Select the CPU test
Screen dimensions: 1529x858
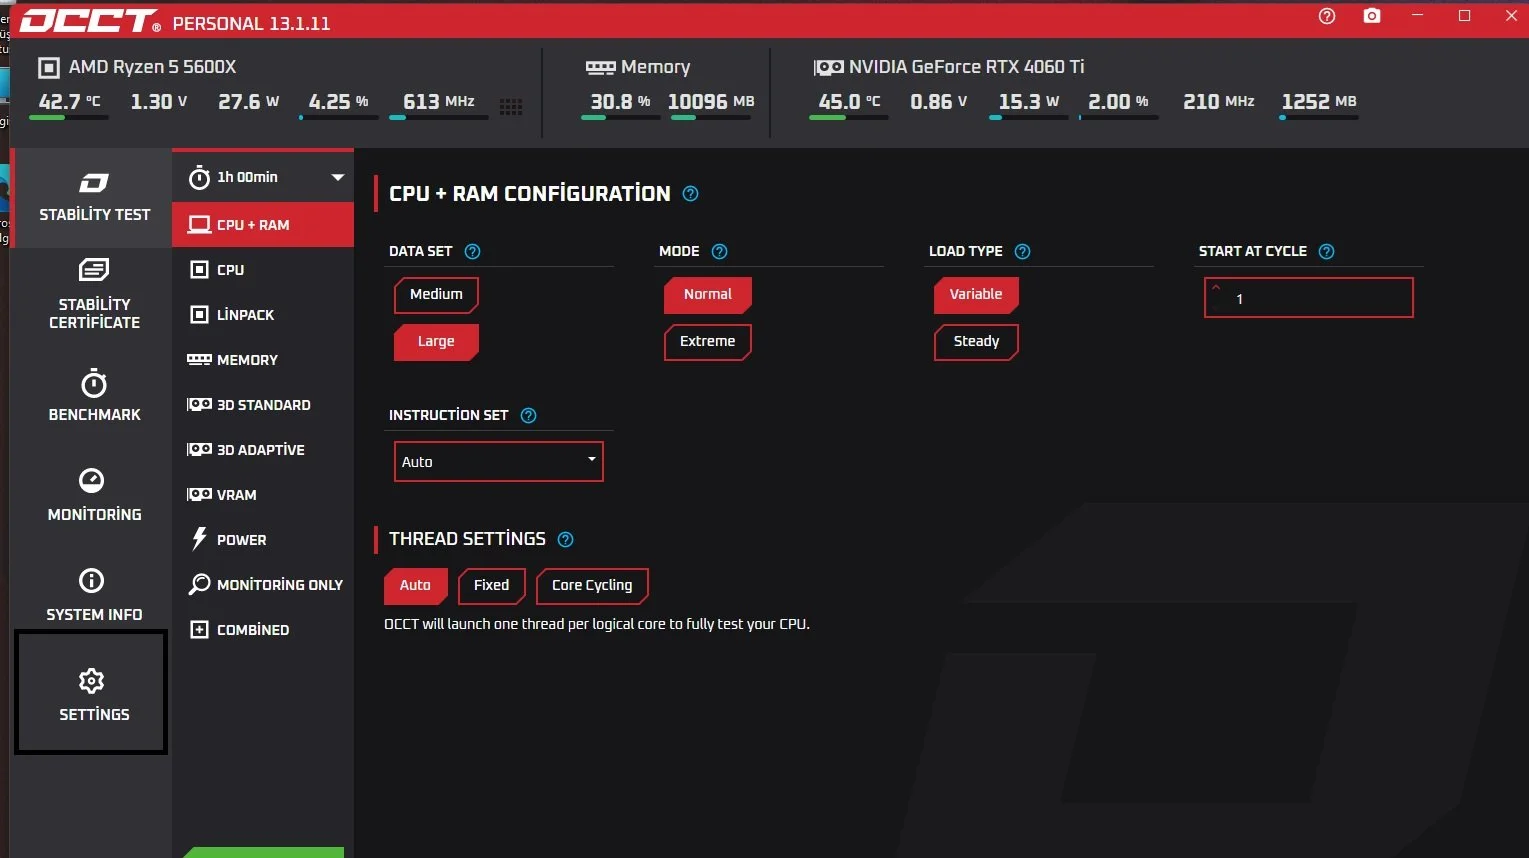(x=263, y=270)
